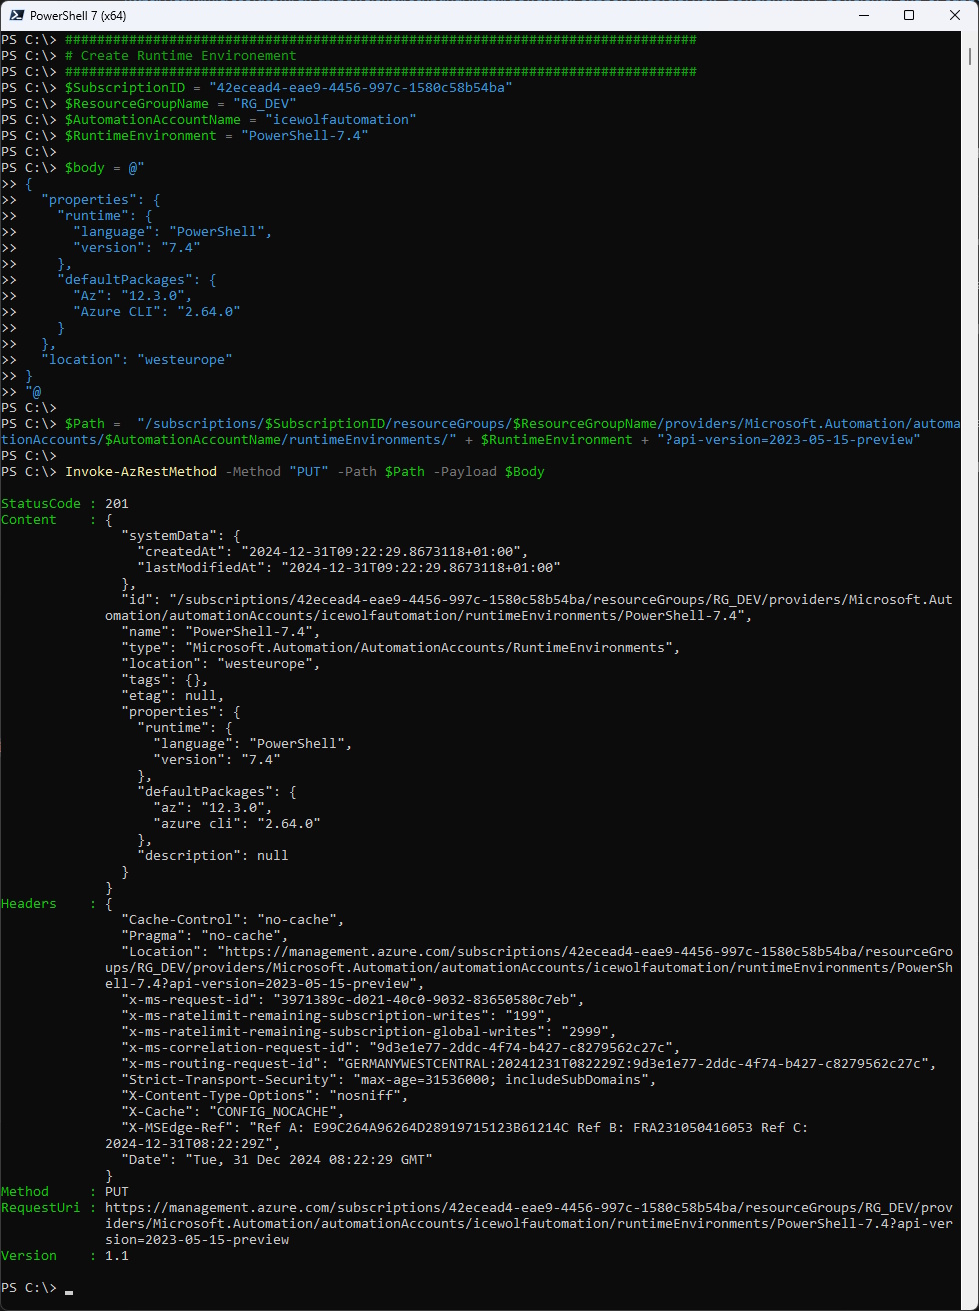Click the "etag": null output line
Screen dimensions: 979x1311
[173, 696]
